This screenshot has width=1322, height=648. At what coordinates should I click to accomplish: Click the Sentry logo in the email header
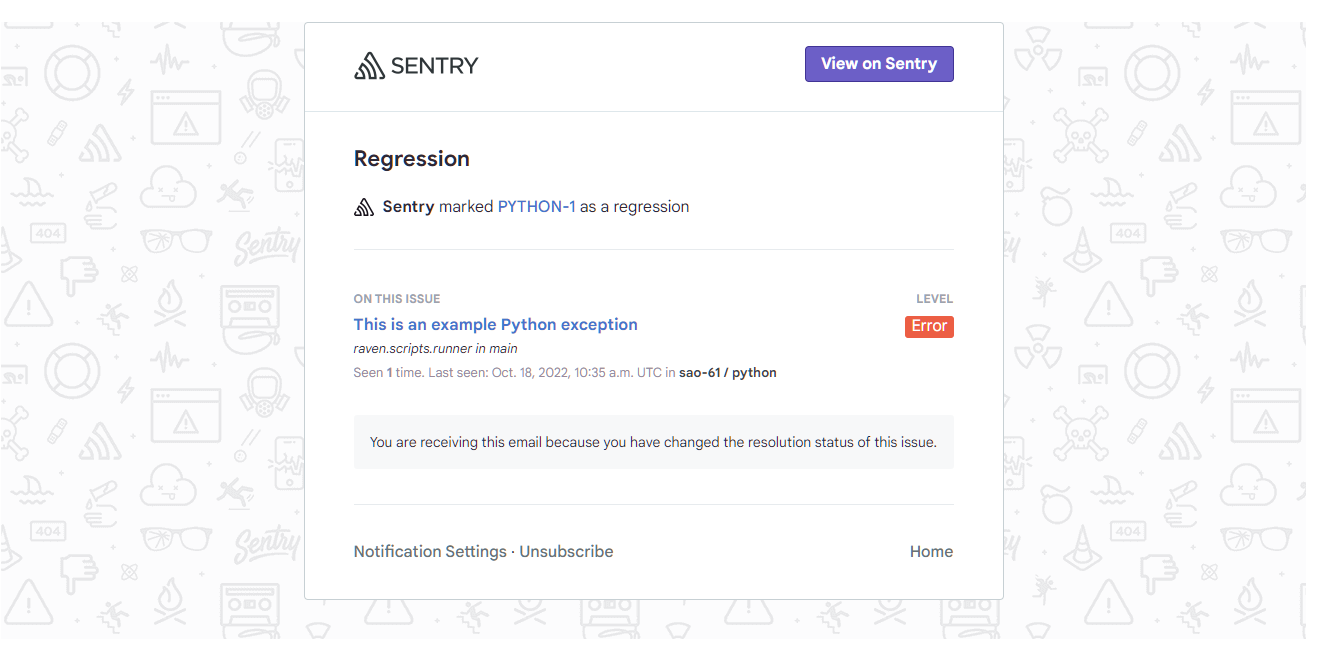pyautogui.click(x=416, y=63)
